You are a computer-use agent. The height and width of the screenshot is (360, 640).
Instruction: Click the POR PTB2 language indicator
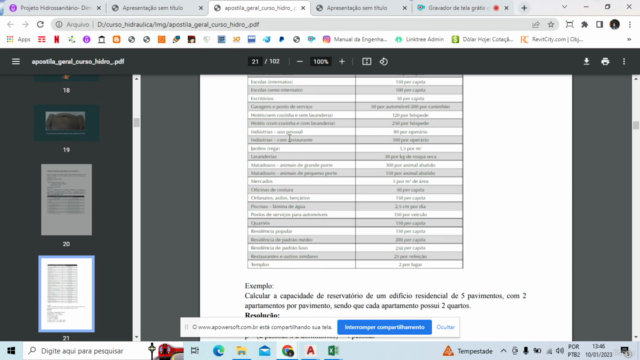click(573, 351)
